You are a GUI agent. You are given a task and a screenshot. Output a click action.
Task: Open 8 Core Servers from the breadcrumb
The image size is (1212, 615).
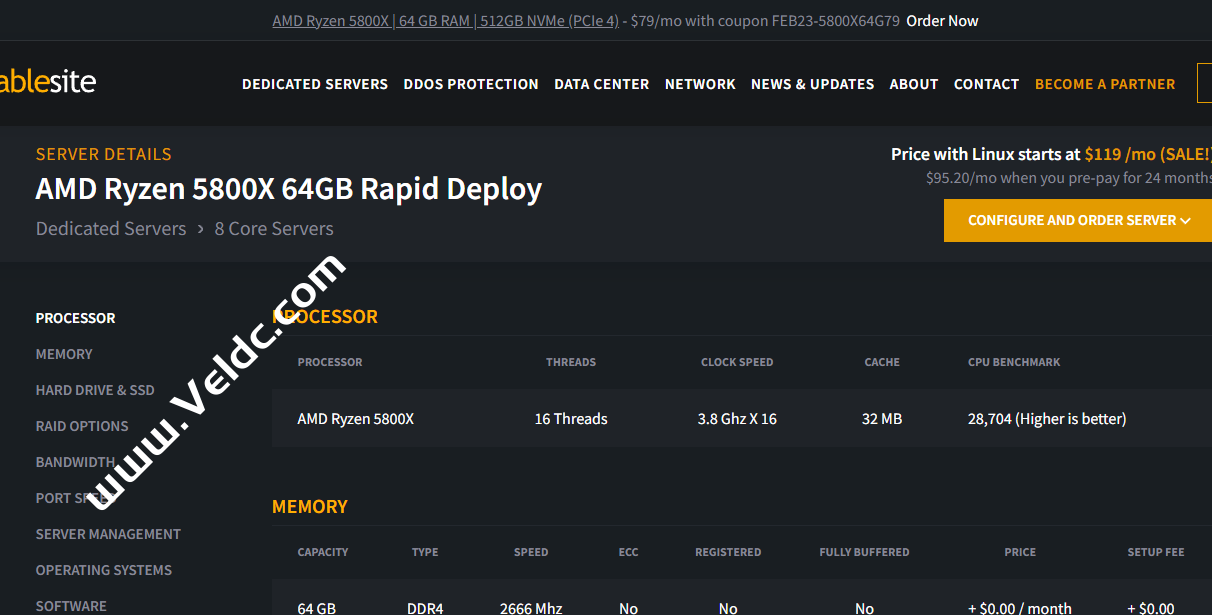pos(273,228)
